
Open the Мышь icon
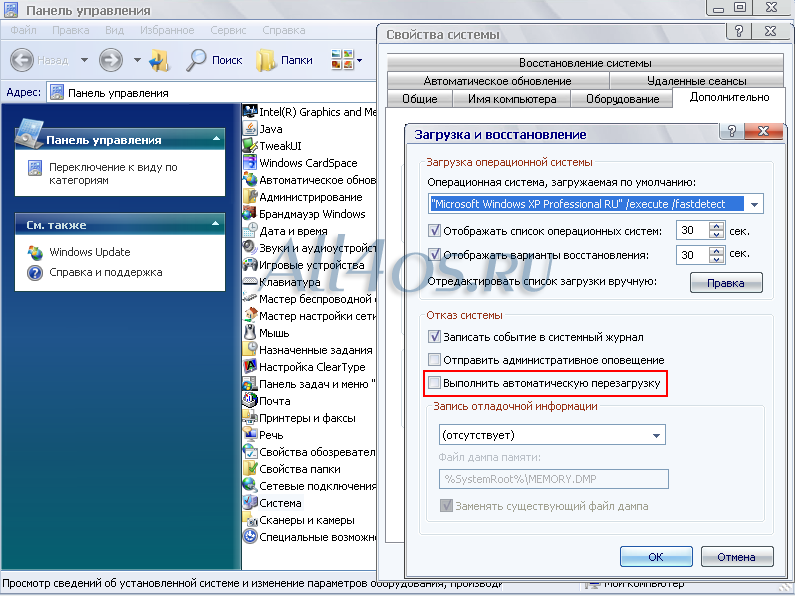[x=250, y=333]
